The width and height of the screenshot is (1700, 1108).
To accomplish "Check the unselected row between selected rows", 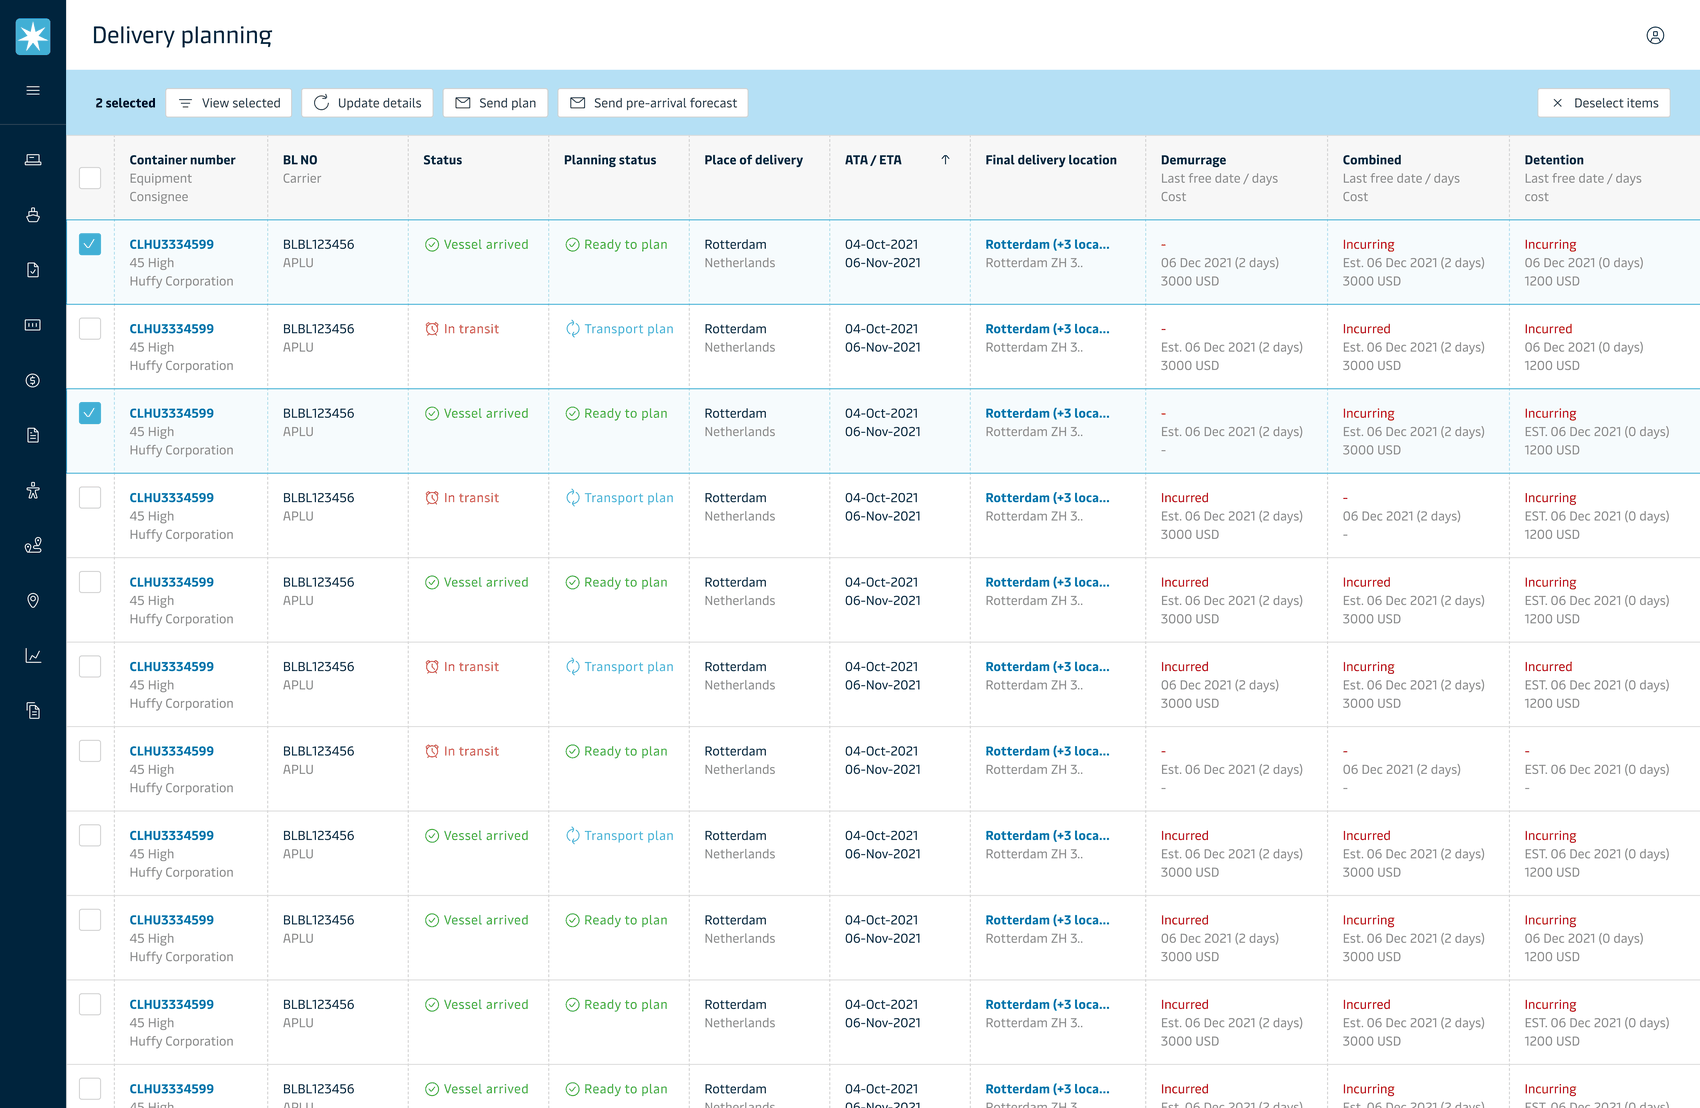I will [90, 329].
